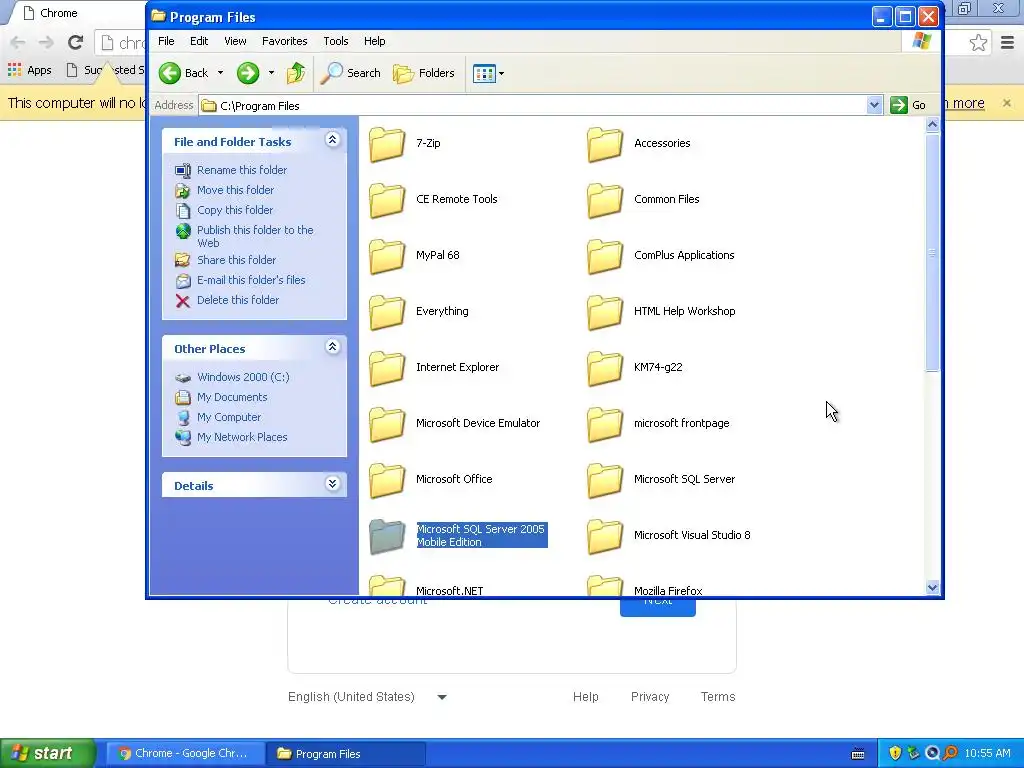Select the Microsoft SQL Server folder icon
The image size is (1024, 768).
click(x=605, y=481)
